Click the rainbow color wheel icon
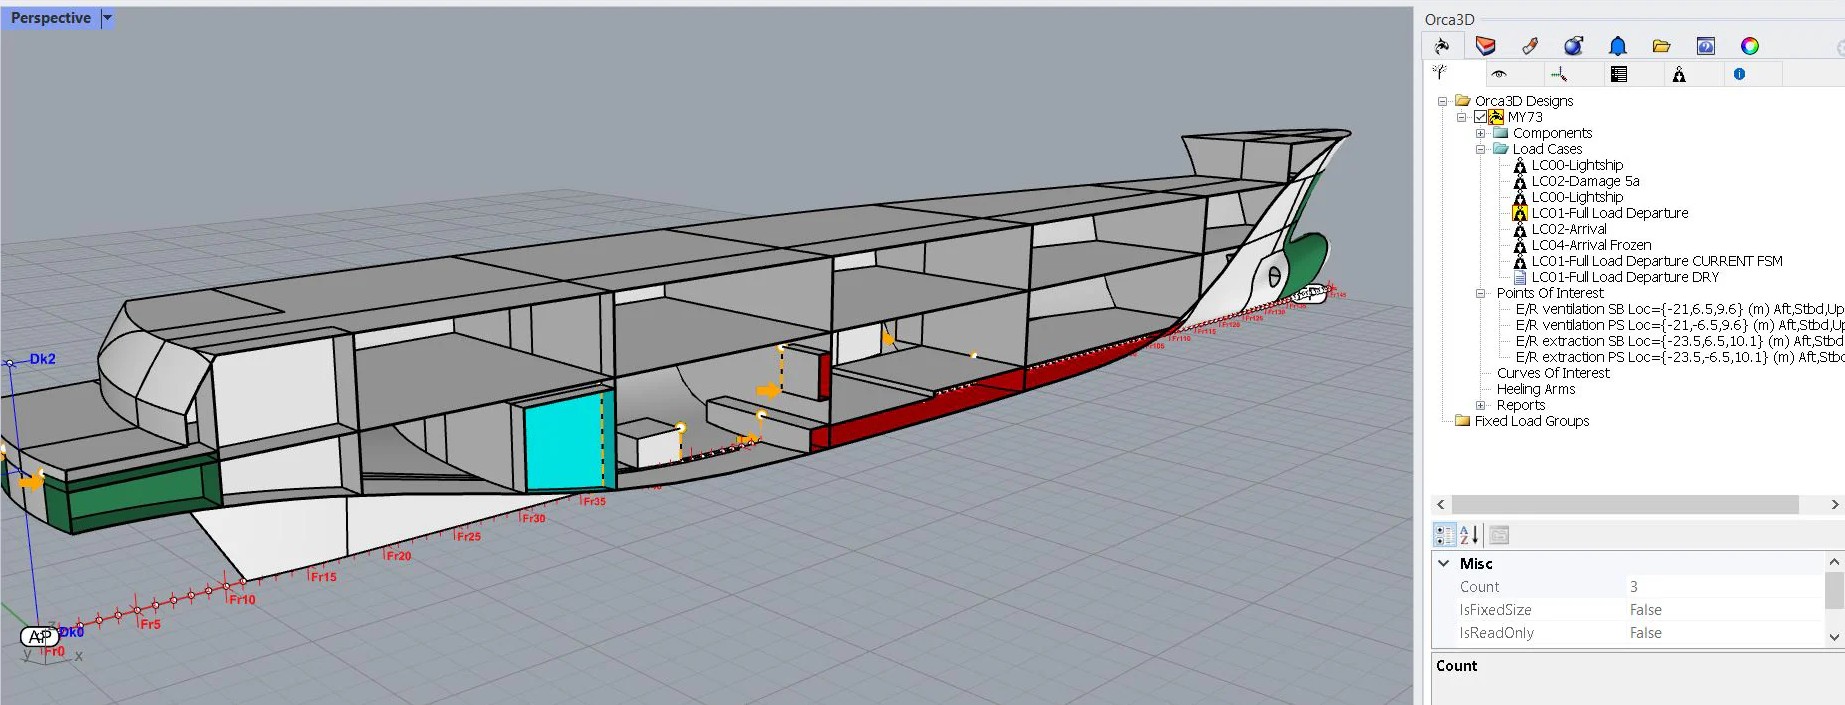The width and height of the screenshot is (1845, 705). tap(1750, 46)
